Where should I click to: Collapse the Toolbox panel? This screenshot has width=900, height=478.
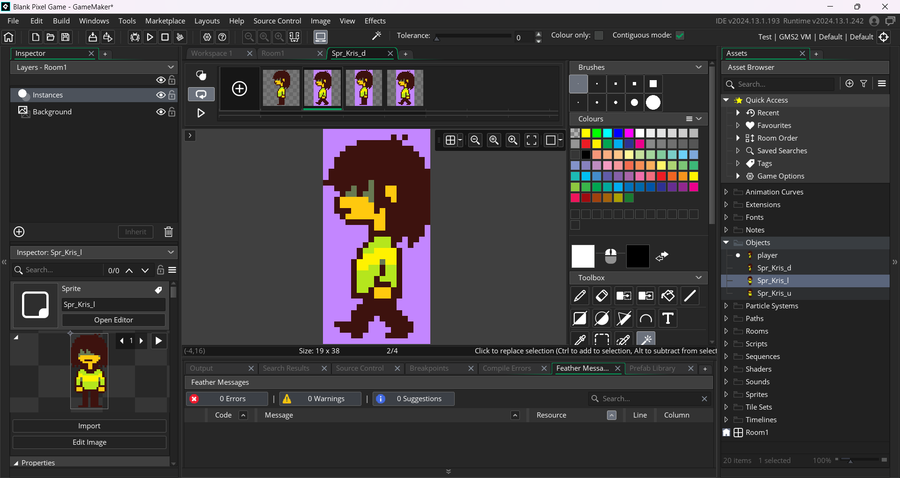[x=699, y=278]
